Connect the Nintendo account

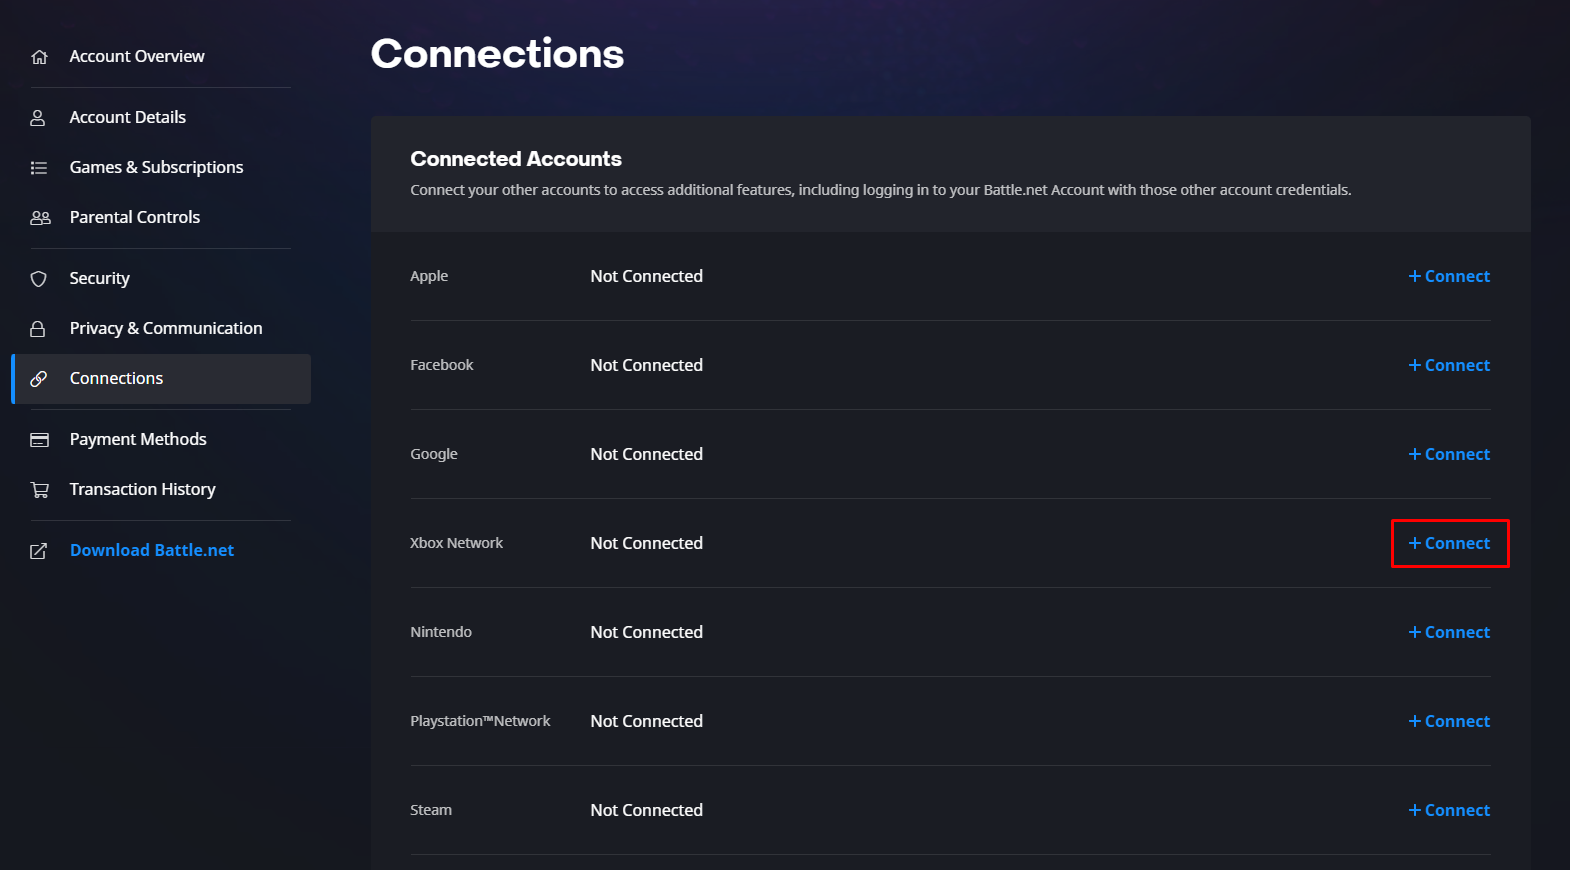(x=1449, y=633)
